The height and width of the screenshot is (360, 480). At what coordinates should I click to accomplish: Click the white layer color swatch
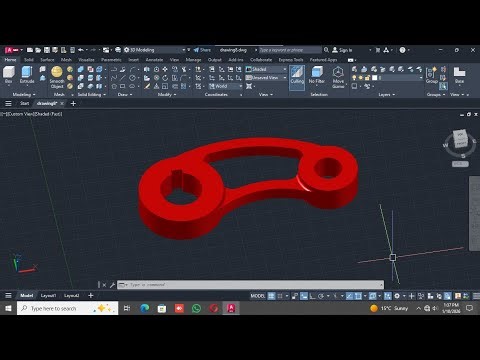pyautogui.click(x=375, y=78)
